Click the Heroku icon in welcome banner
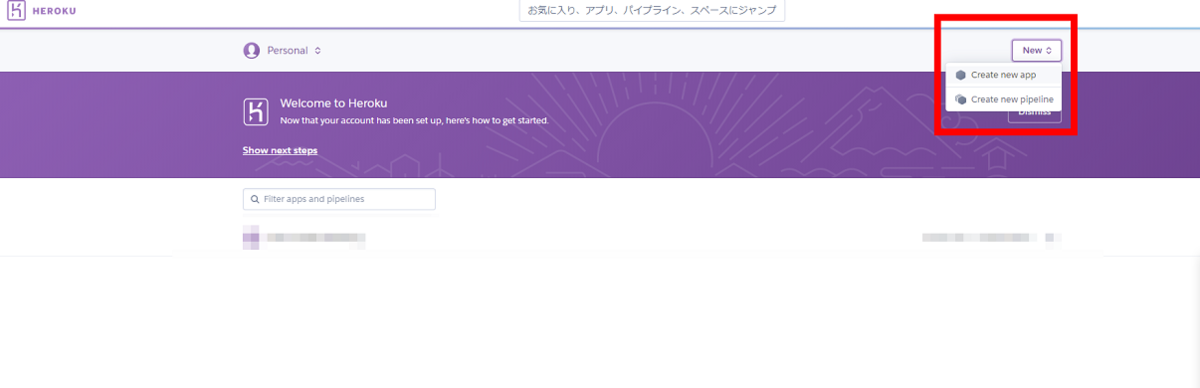The image size is (1200, 388). pyautogui.click(x=256, y=111)
